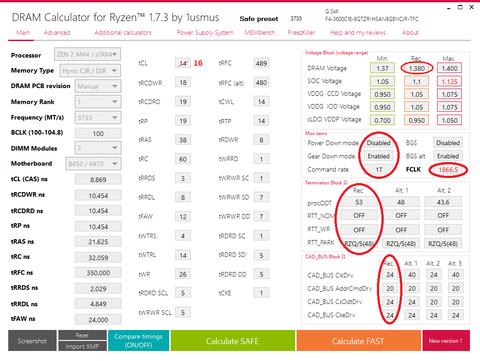Open Help and my reviews tab

click(358, 33)
